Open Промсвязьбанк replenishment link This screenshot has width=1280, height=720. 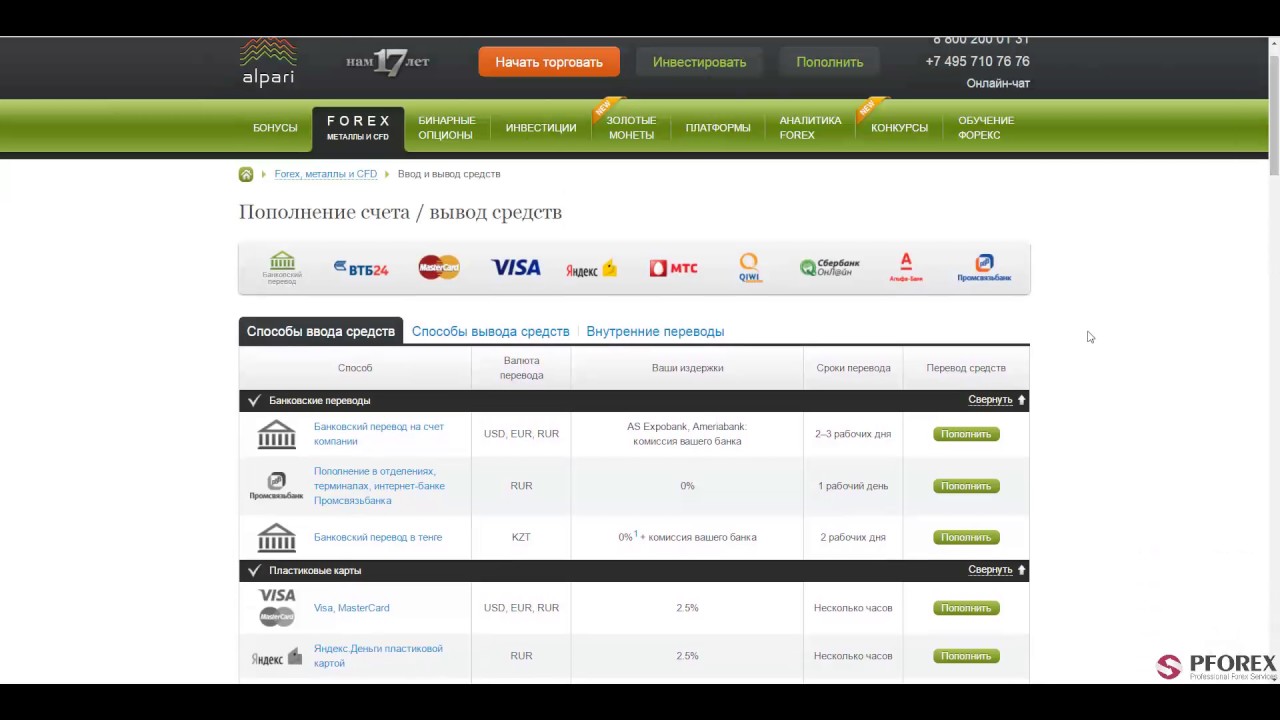[379, 486]
